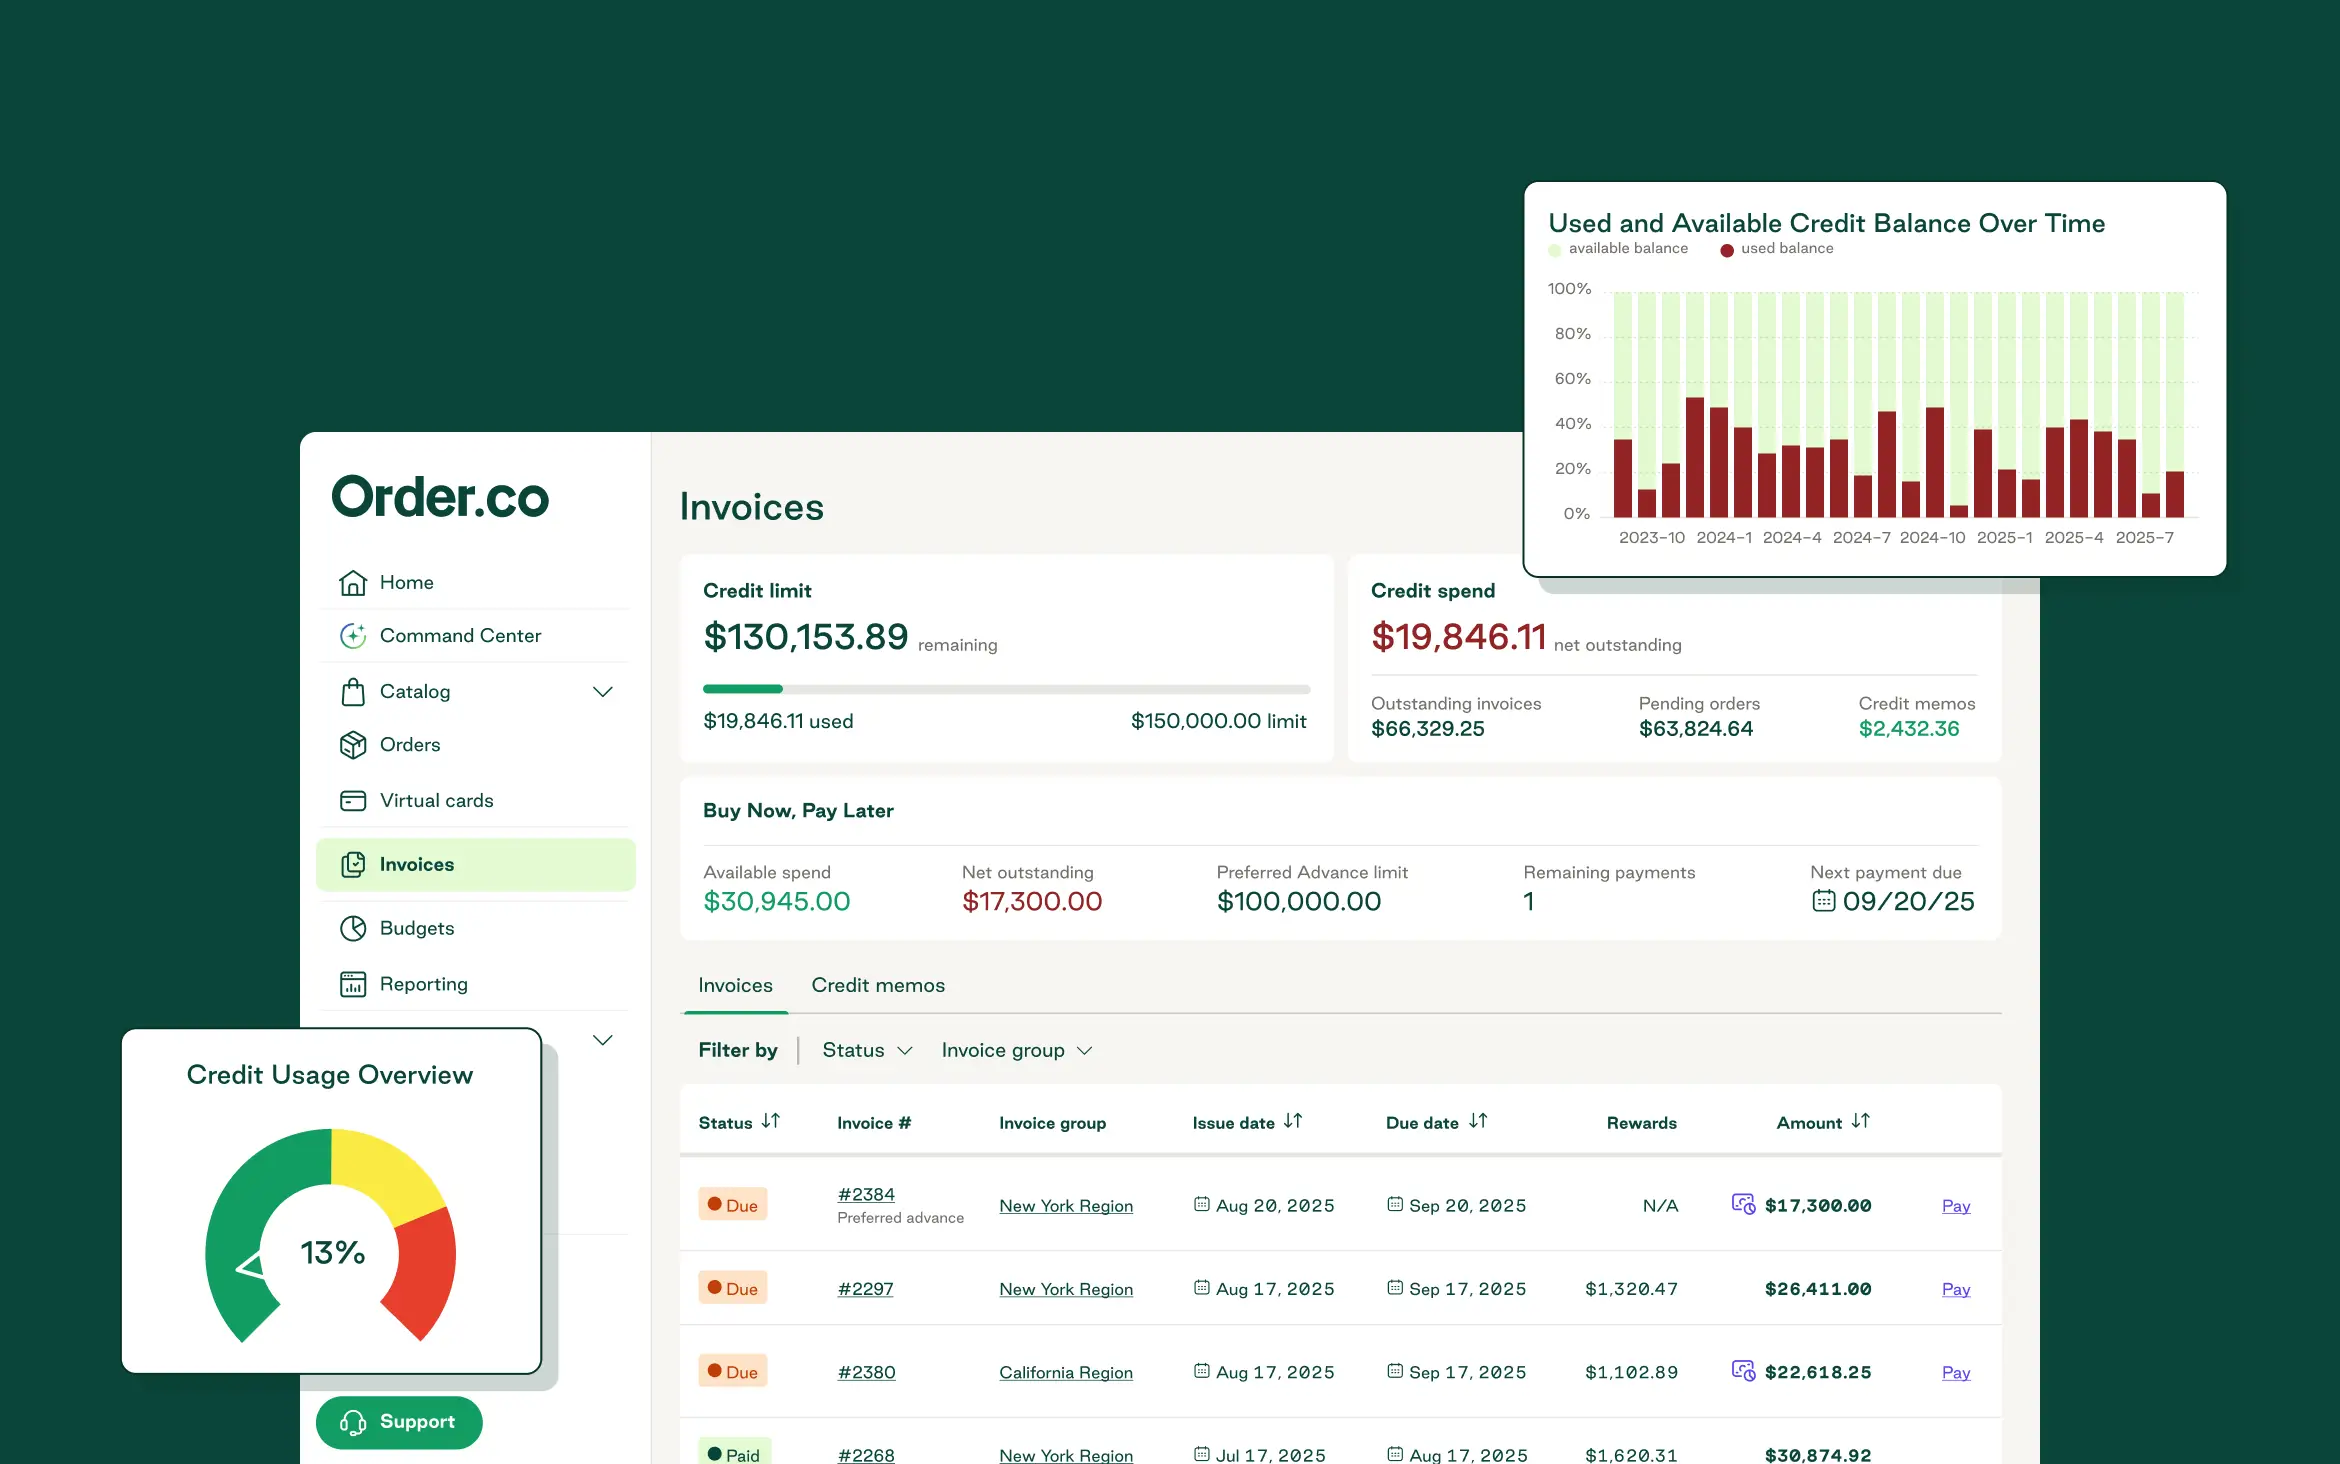This screenshot has width=2340, height=1464.
Task: Click the Virtual cards card icon
Action: pyautogui.click(x=352, y=801)
